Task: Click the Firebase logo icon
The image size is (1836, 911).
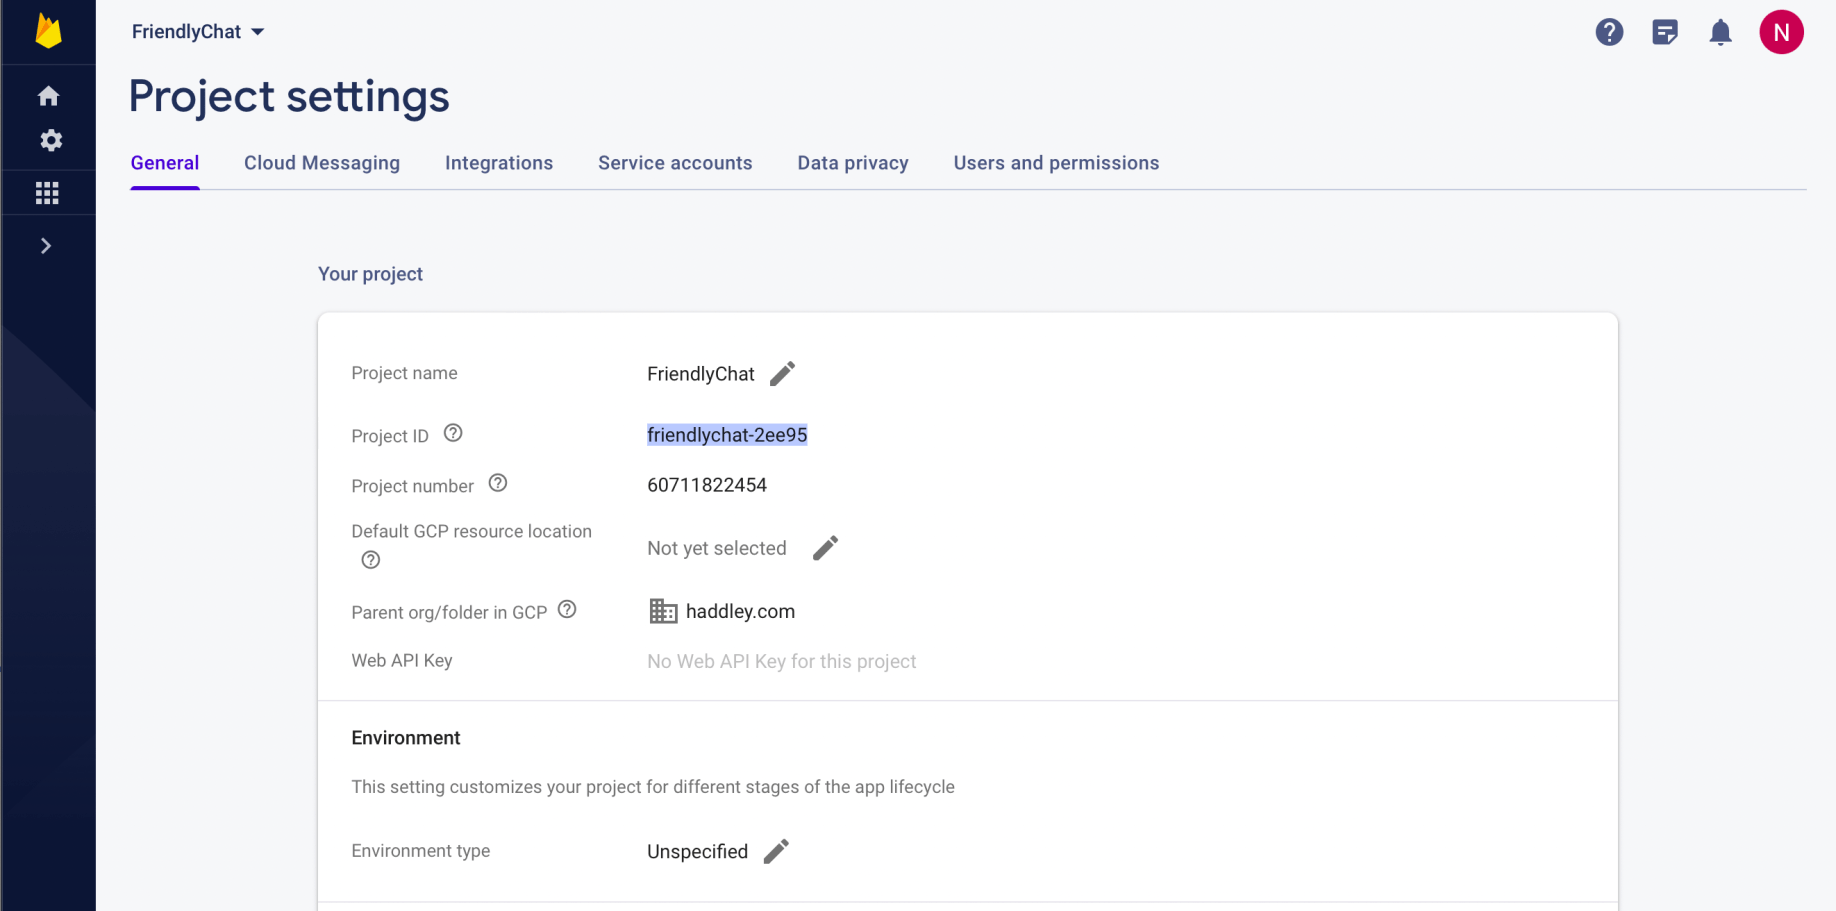Action: coord(48,31)
